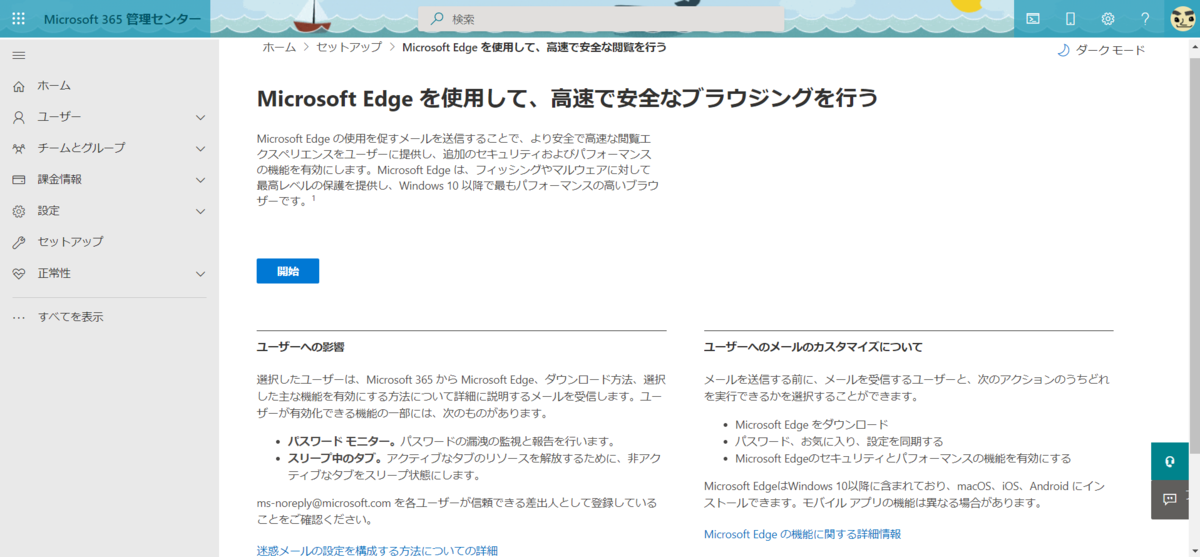The width and height of the screenshot is (1200, 557).
Task: Click すべてを表示 in the sidebar
Action: [x=70, y=317]
